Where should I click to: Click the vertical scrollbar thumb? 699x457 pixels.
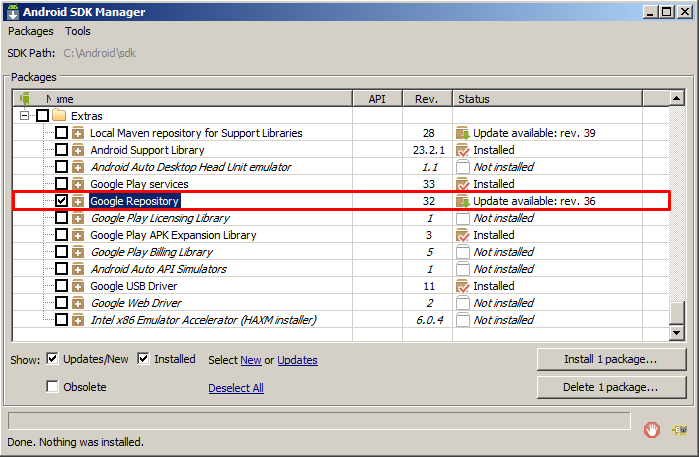click(x=677, y=313)
